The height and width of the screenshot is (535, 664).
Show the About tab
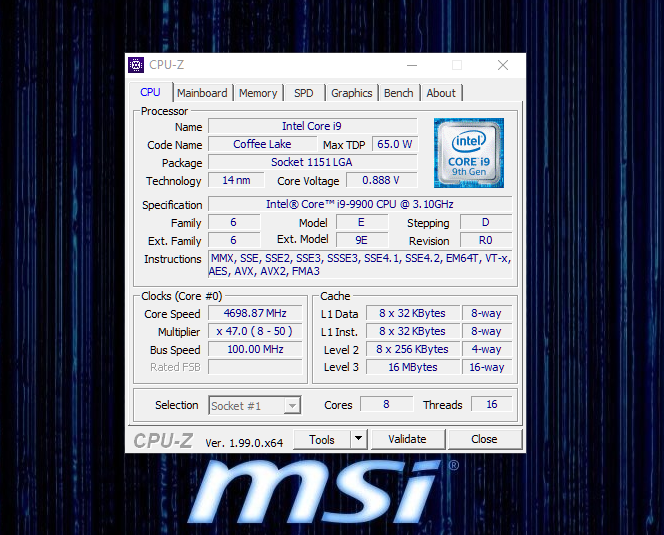point(441,93)
